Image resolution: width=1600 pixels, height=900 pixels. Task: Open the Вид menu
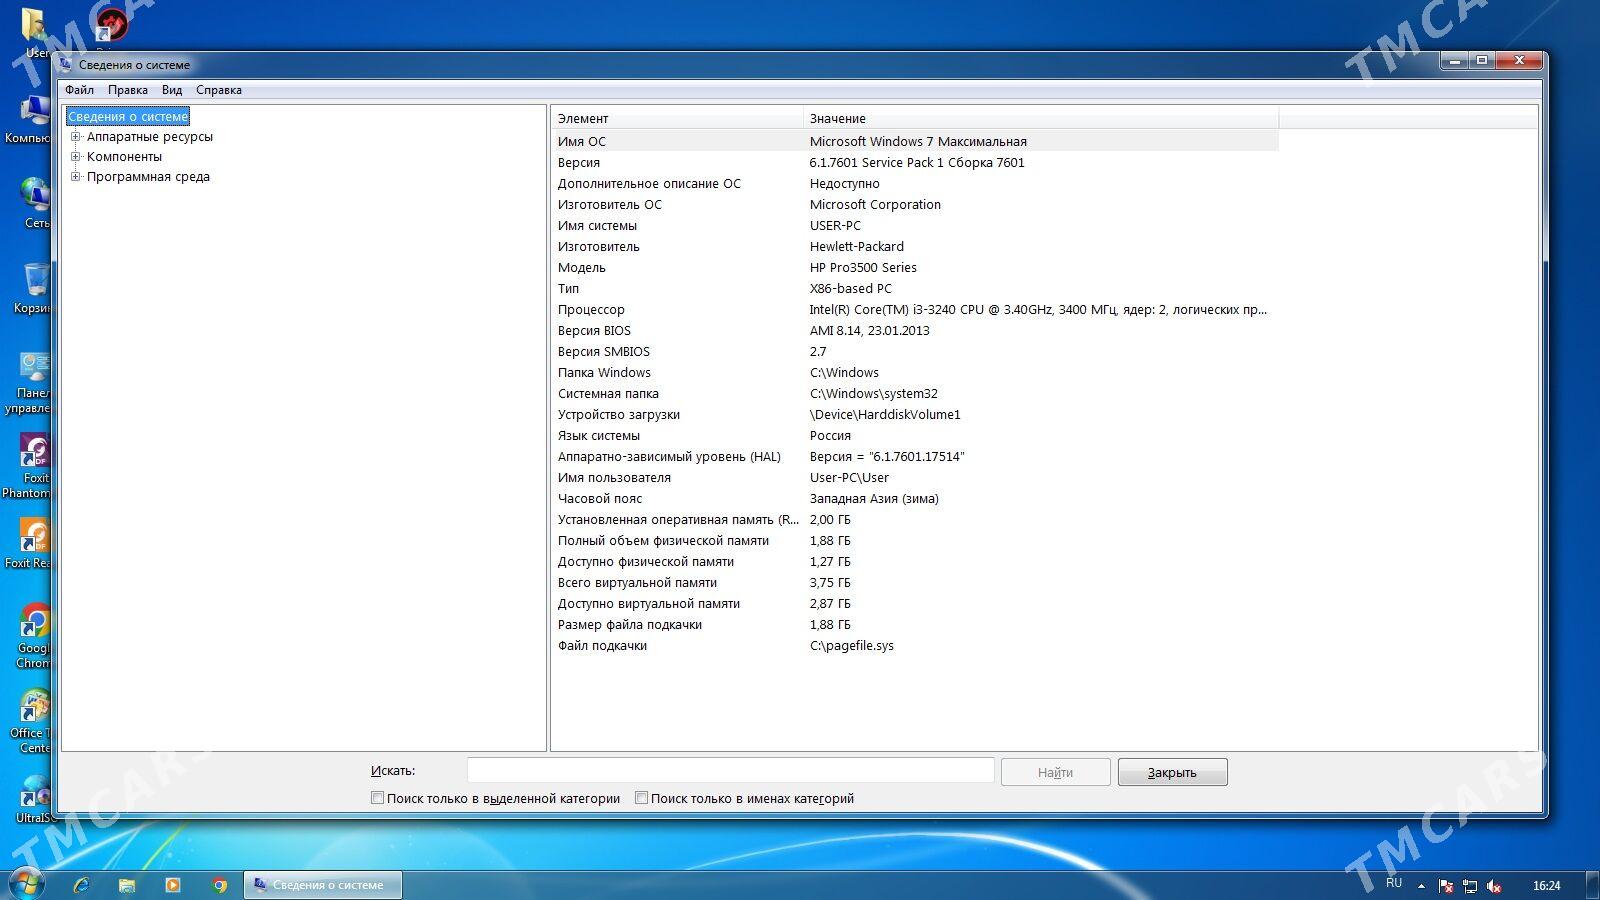(172, 90)
